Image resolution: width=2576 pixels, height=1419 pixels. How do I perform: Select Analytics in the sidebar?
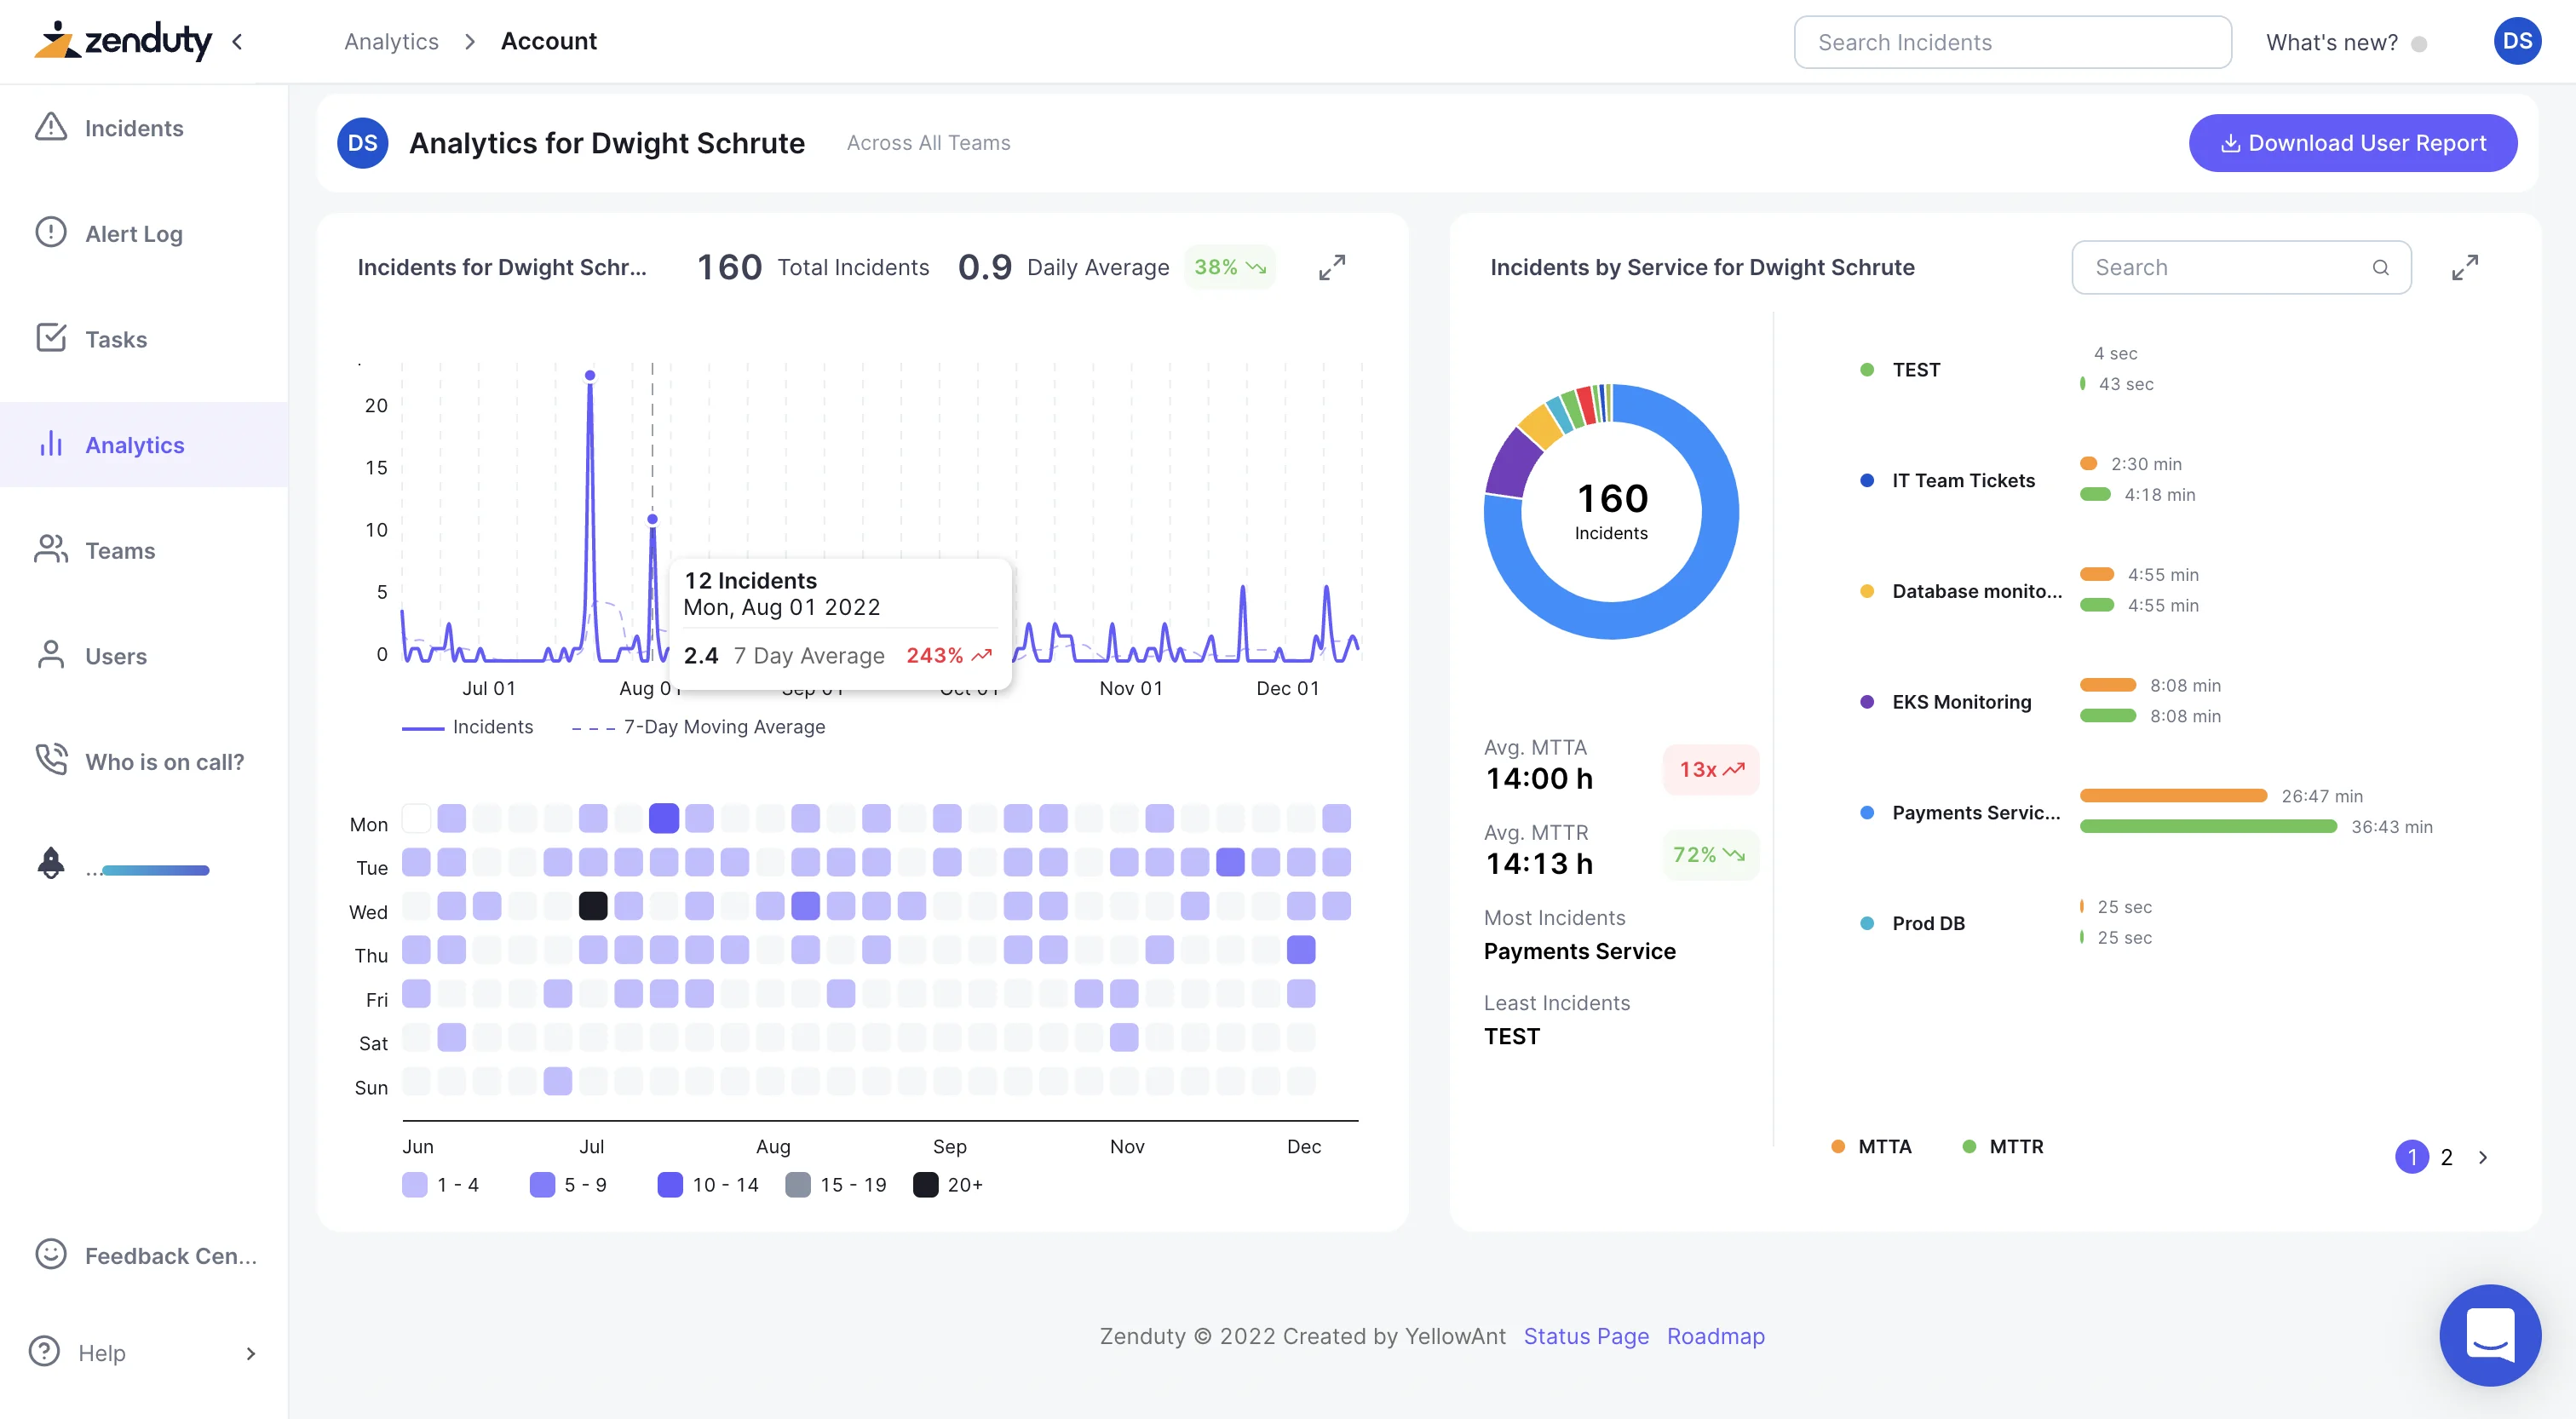[x=133, y=444]
